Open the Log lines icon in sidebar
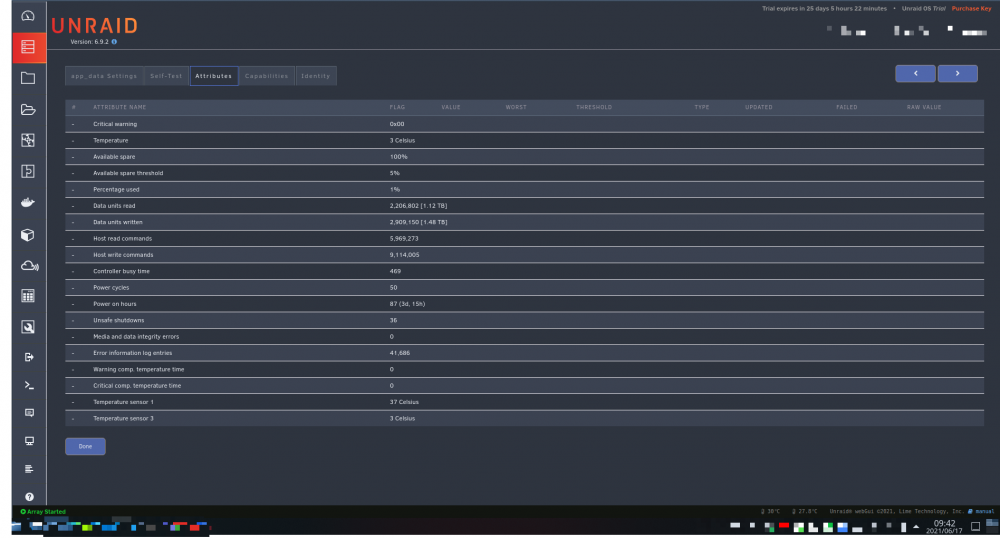1000x538 pixels. (x=29, y=469)
